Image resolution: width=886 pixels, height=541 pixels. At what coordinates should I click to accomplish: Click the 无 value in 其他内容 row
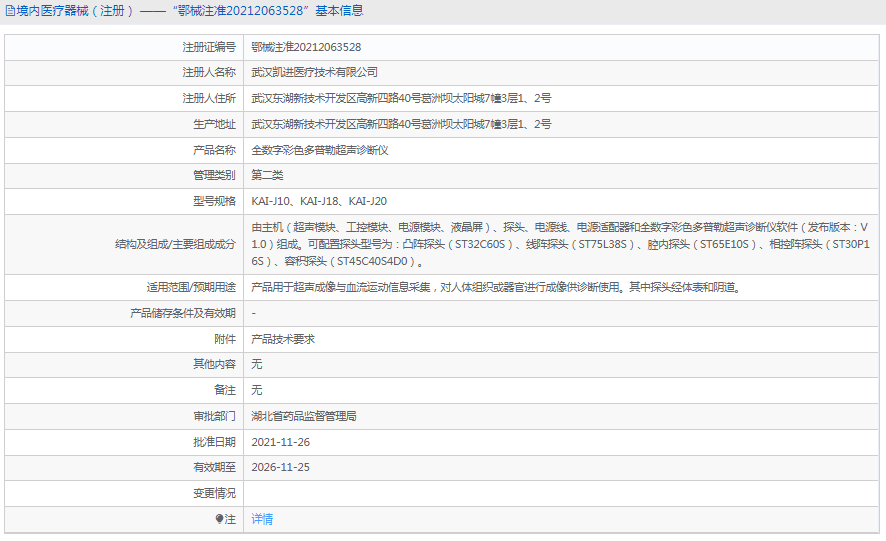(257, 364)
